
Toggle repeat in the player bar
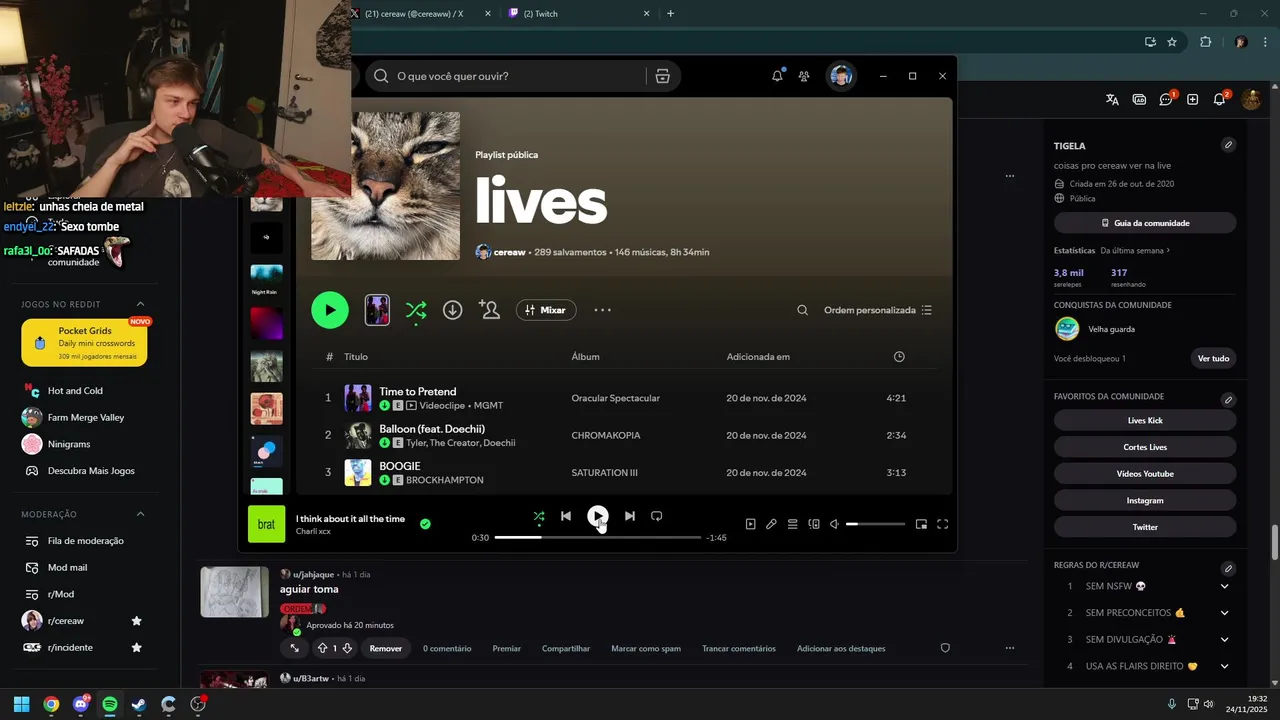point(657,516)
